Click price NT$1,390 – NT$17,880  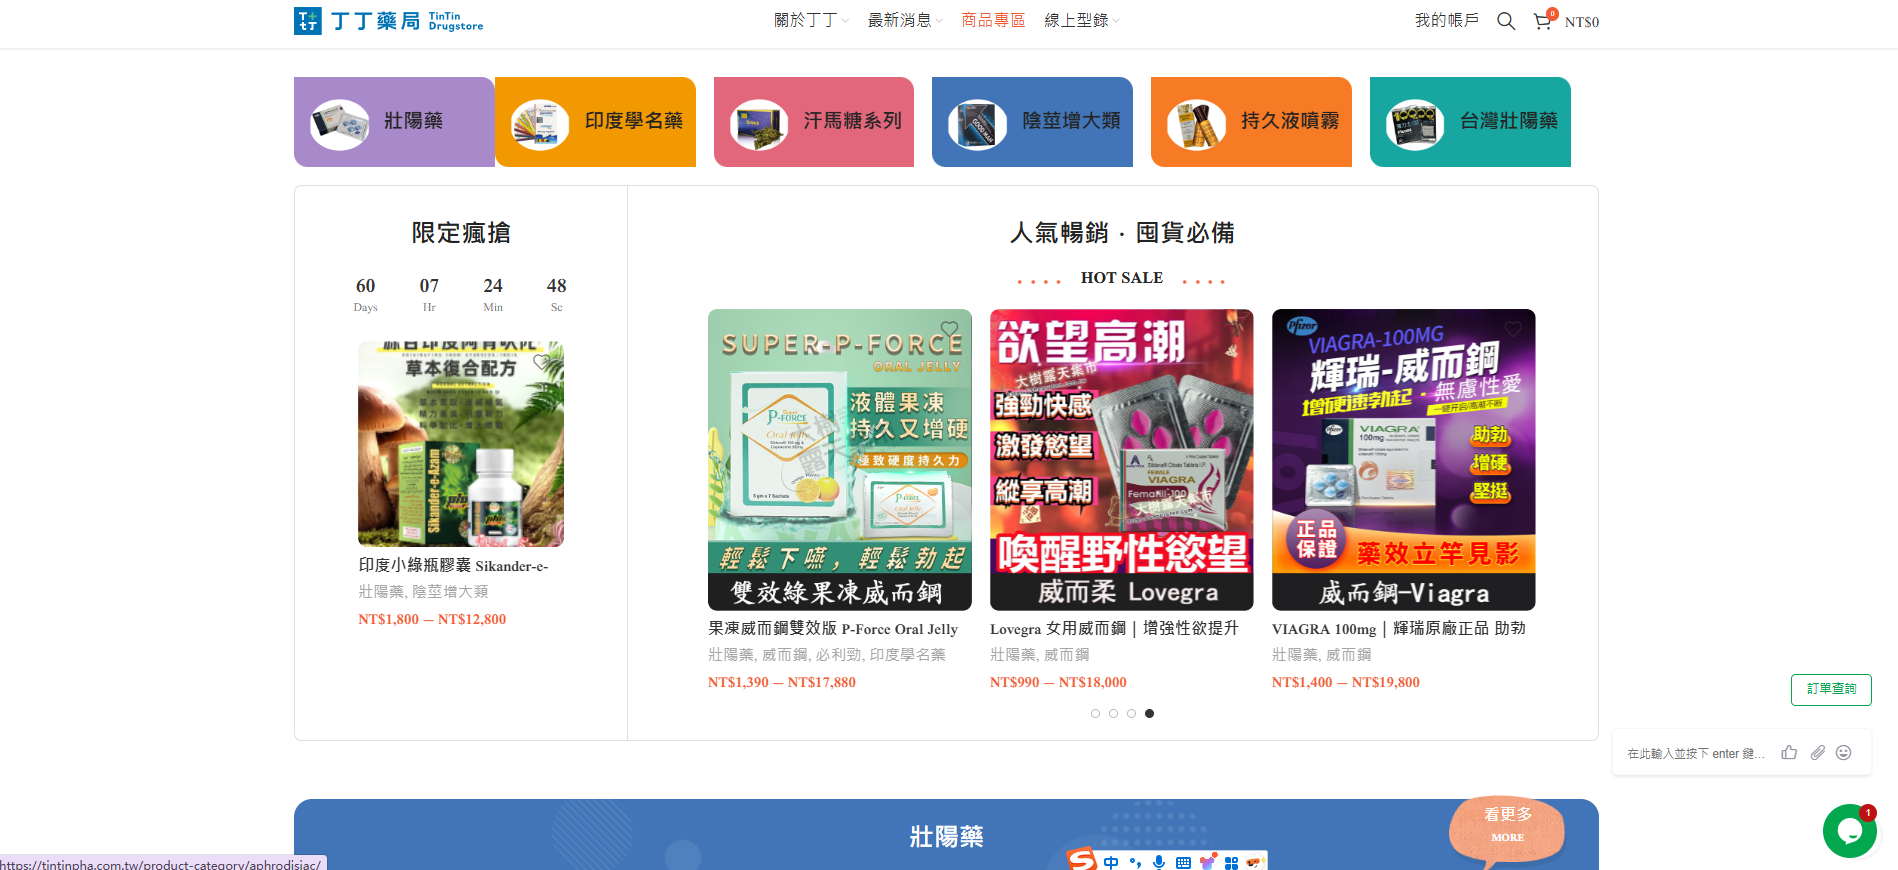click(x=782, y=682)
